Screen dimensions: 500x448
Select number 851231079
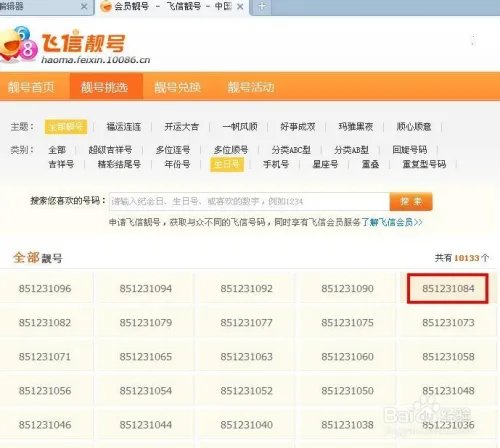point(146,323)
